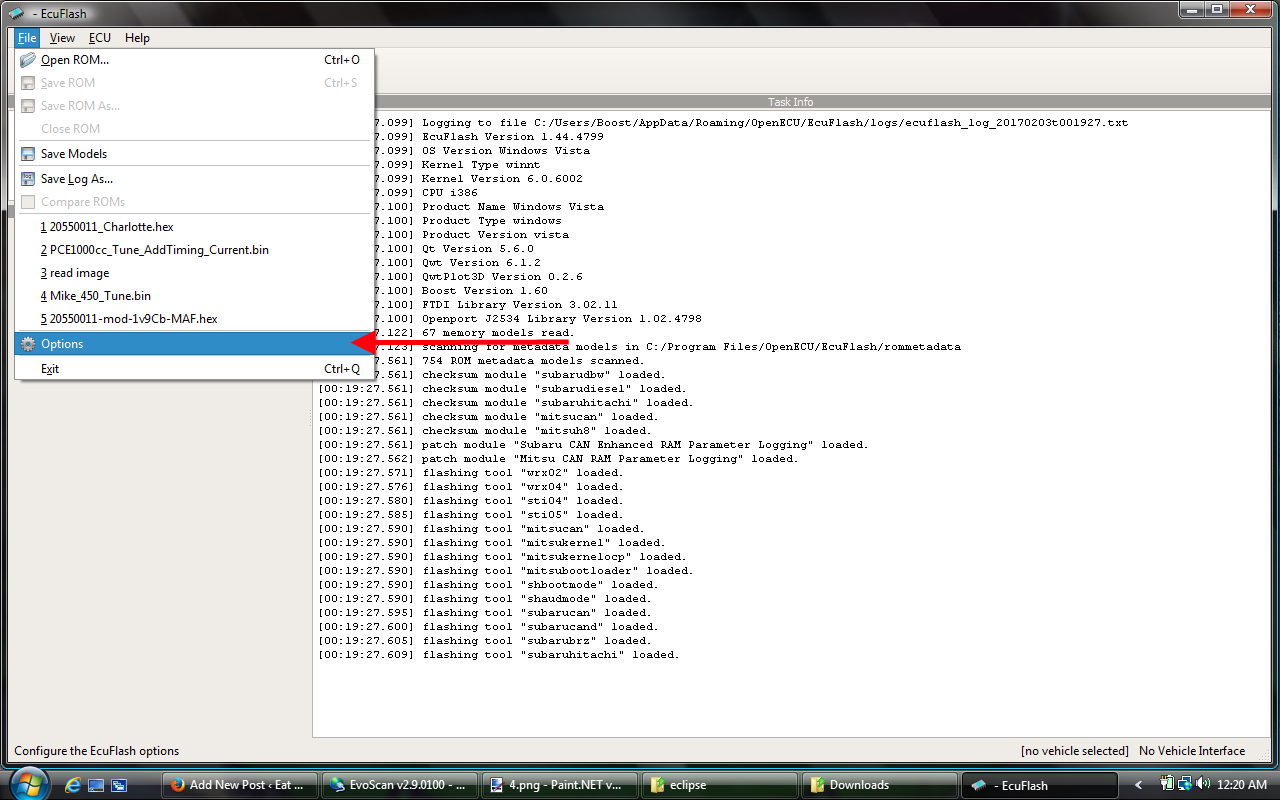The height and width of the screenshot is (800, 1280).
Task: Click Show Desktop quick launch icon
Action: (x=96, y=786)
